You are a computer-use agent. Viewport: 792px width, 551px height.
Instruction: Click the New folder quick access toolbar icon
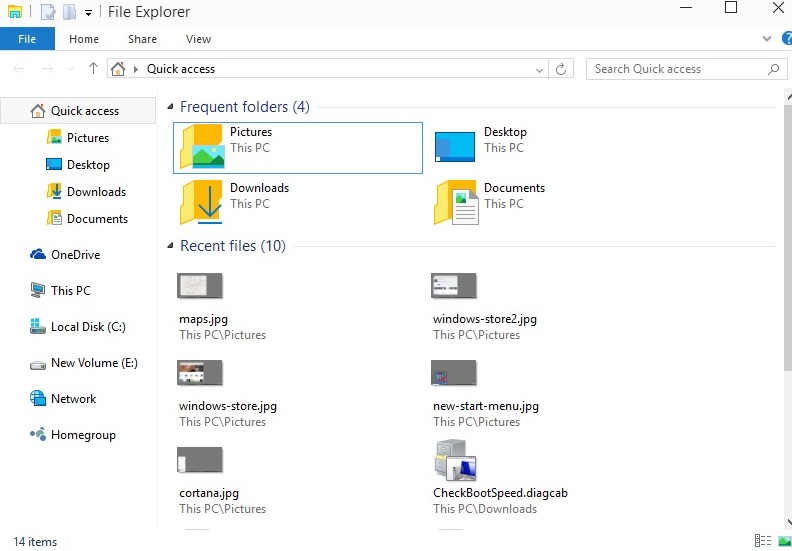tap(69, 12)
